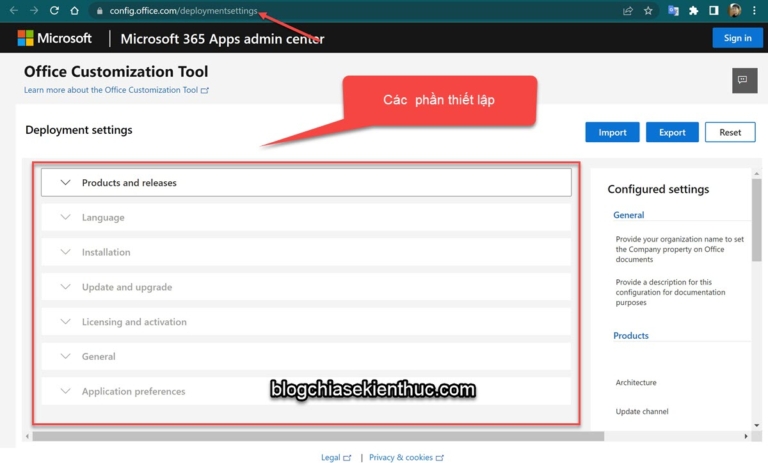Screen dimensions: 768x463
Task: Click the Microsoft logo
Action: [x=54, y=38]
